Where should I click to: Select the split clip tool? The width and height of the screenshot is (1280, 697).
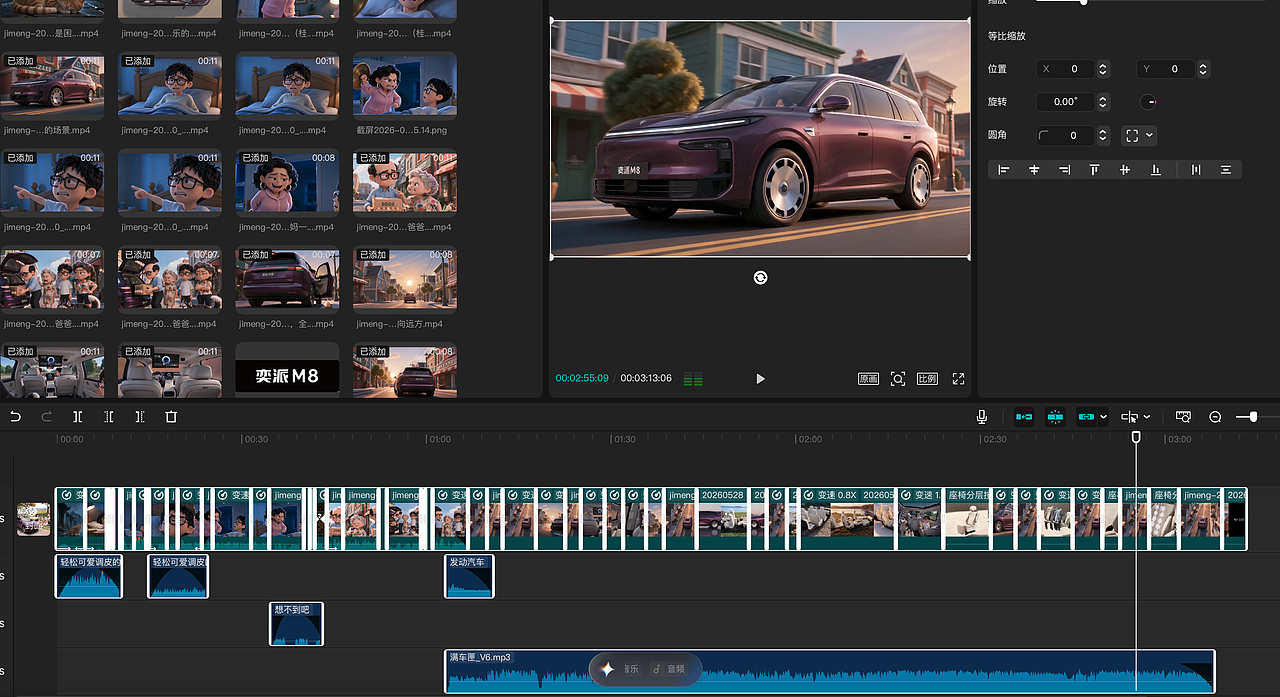[x=78, y=417]
